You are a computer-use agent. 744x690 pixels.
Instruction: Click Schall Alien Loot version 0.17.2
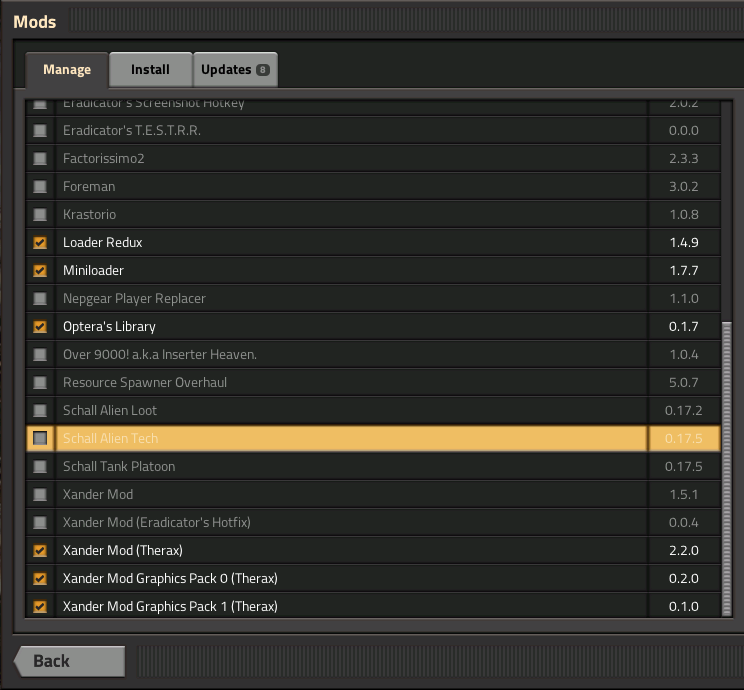coord(684,410)
